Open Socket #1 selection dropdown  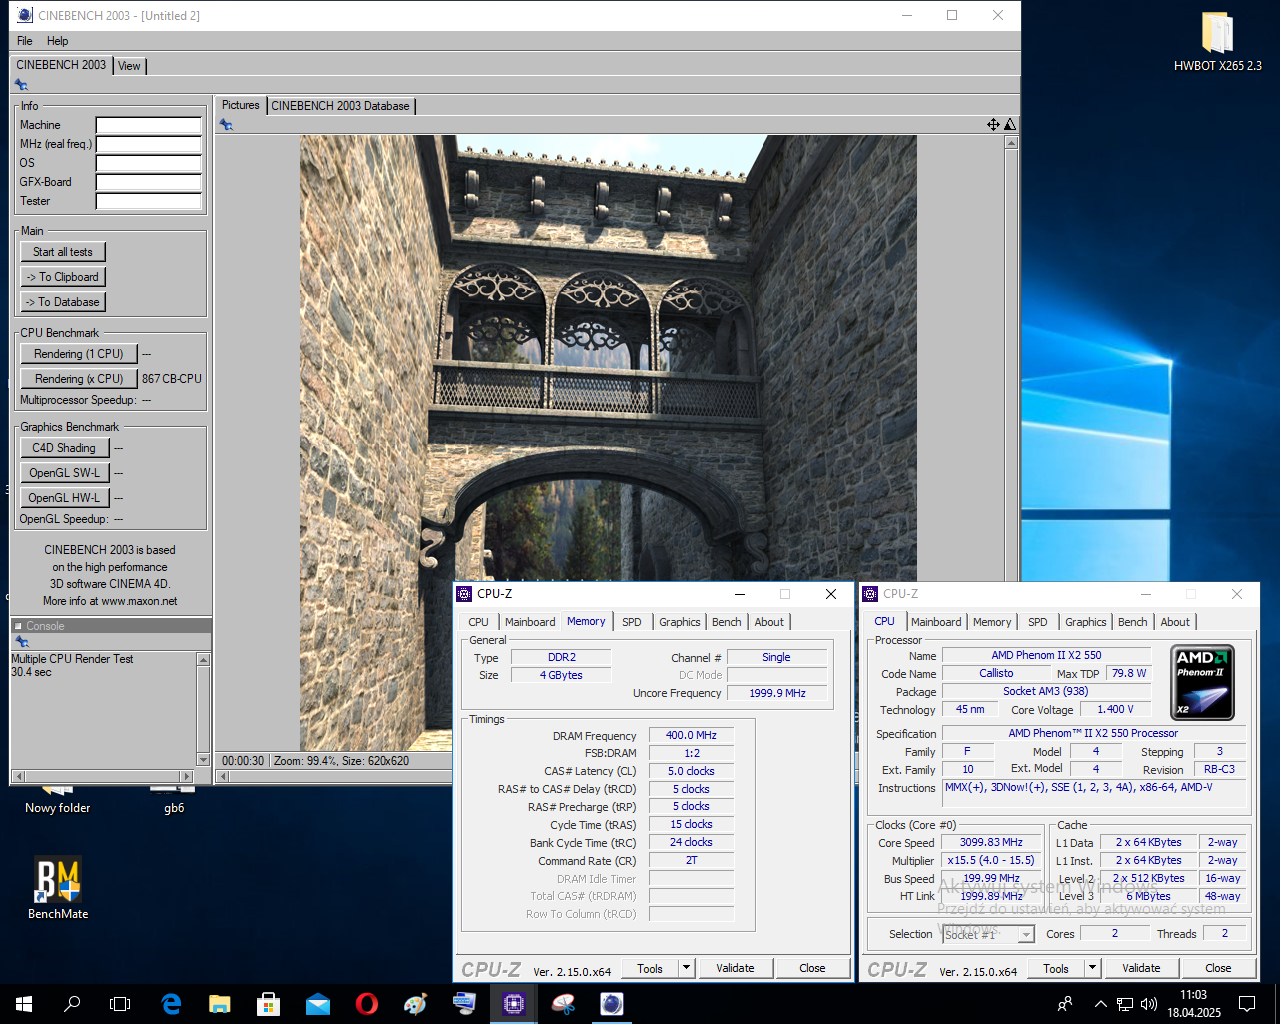tap(988, 934)
